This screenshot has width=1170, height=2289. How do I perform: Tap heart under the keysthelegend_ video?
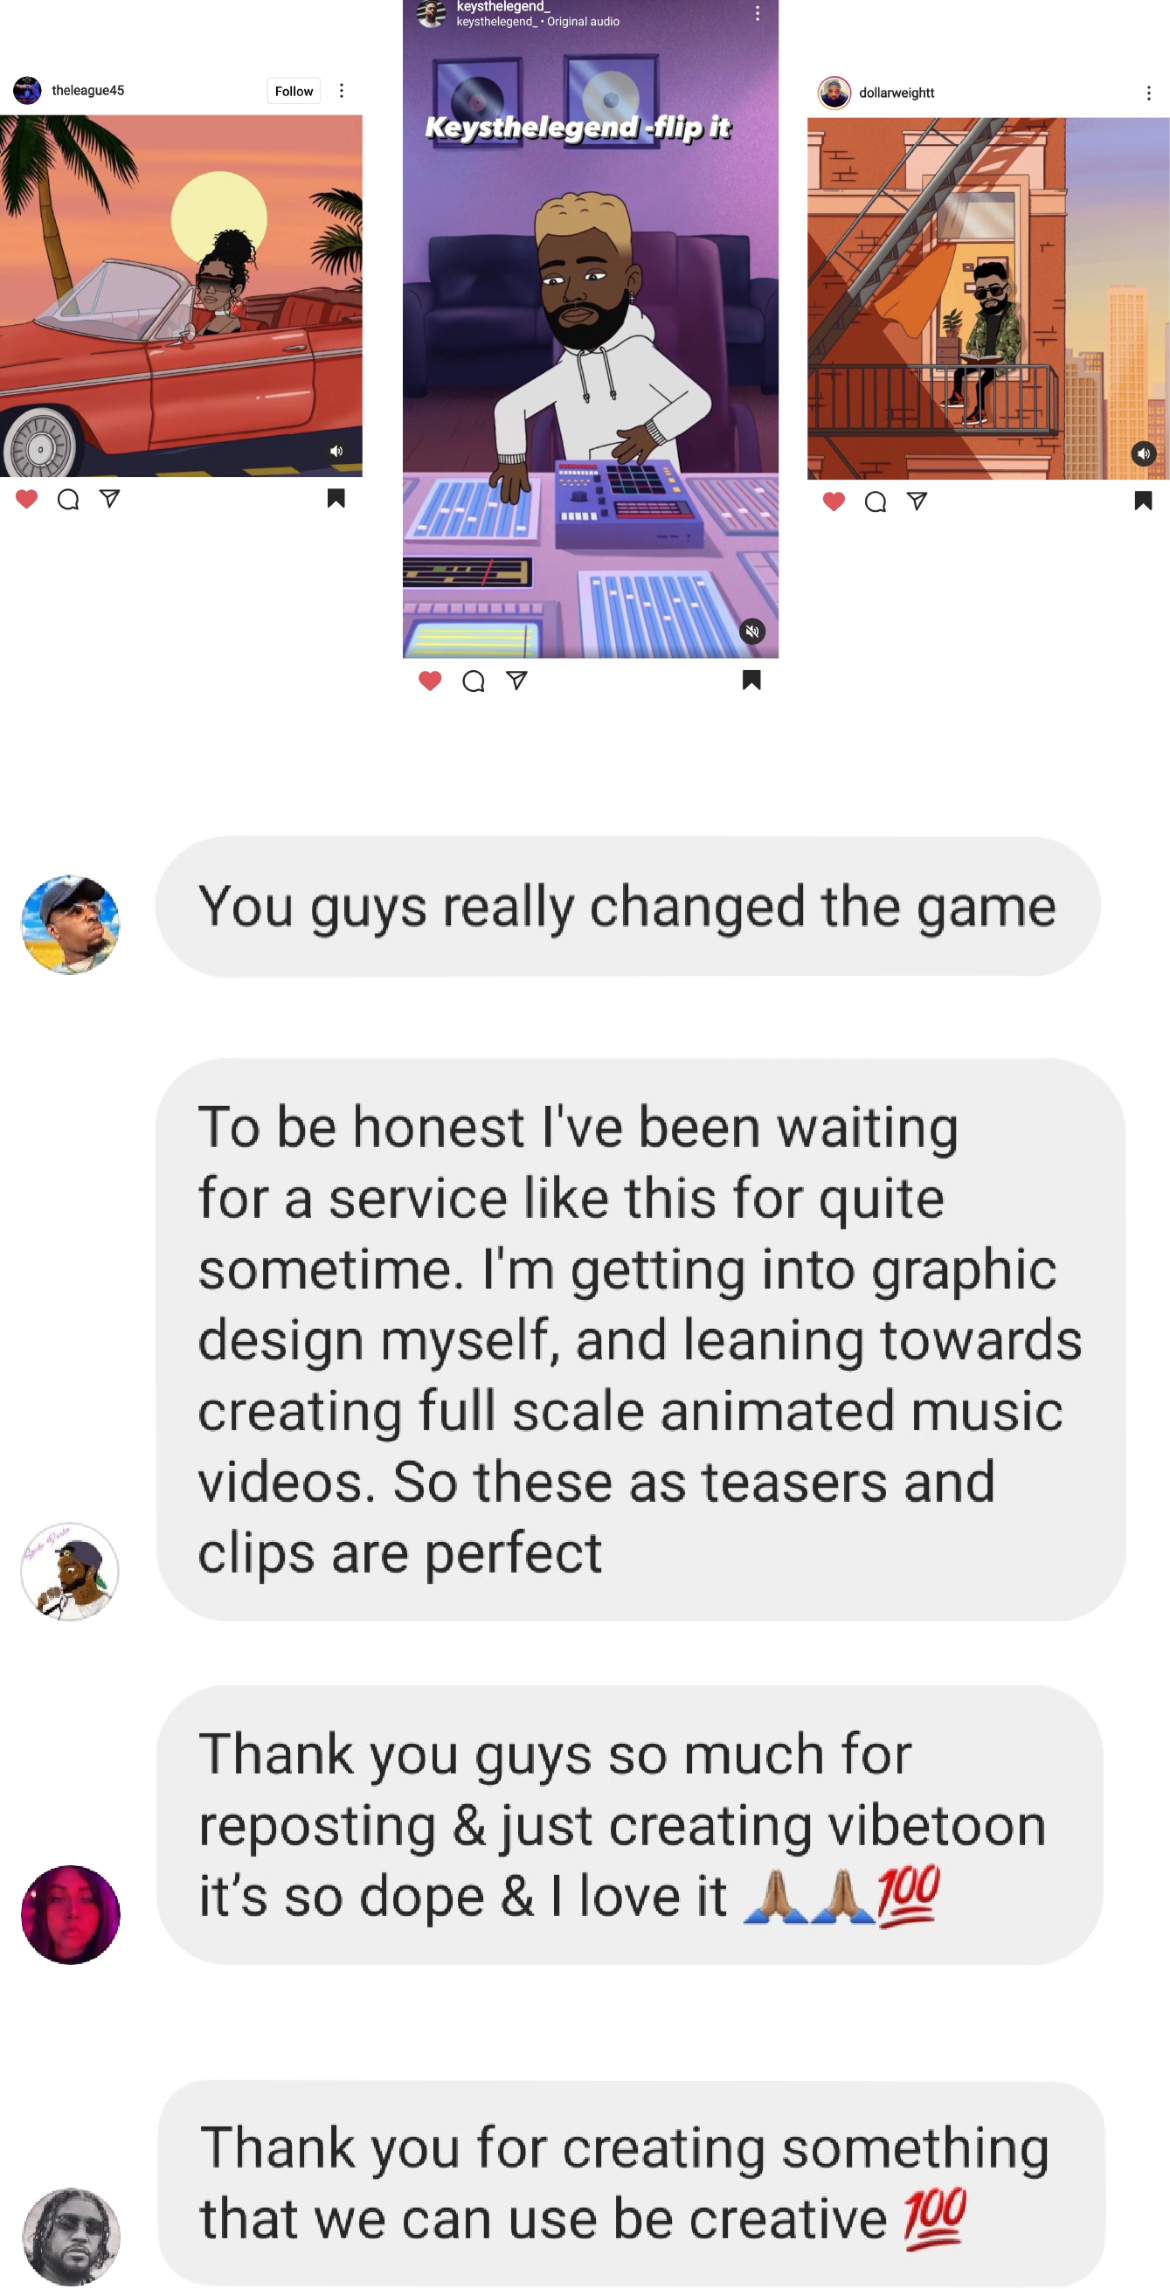pos(430,681)
